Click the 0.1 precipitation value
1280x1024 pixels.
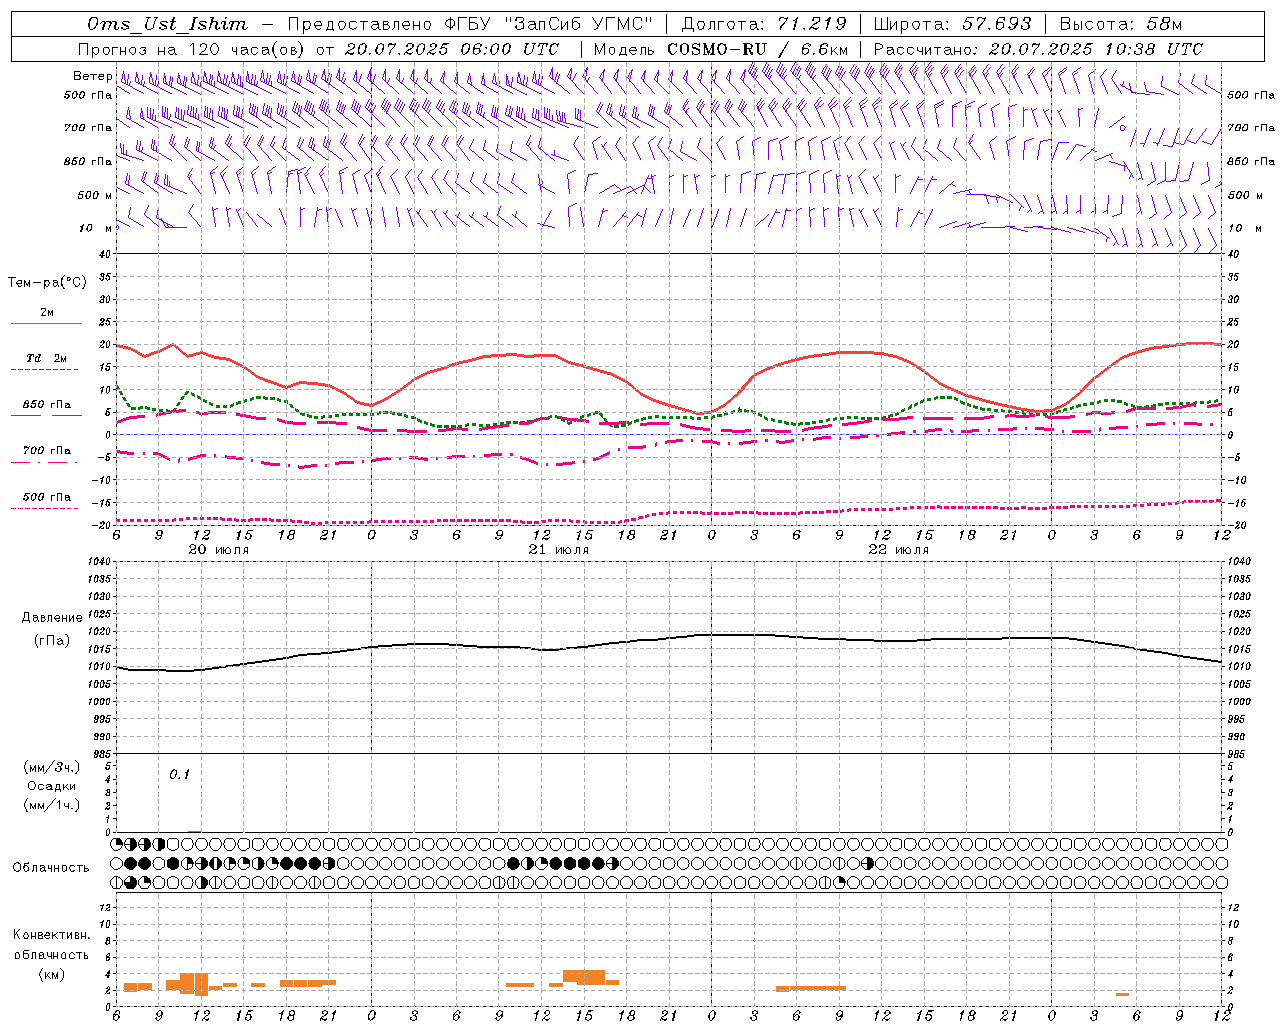(179, 774)
